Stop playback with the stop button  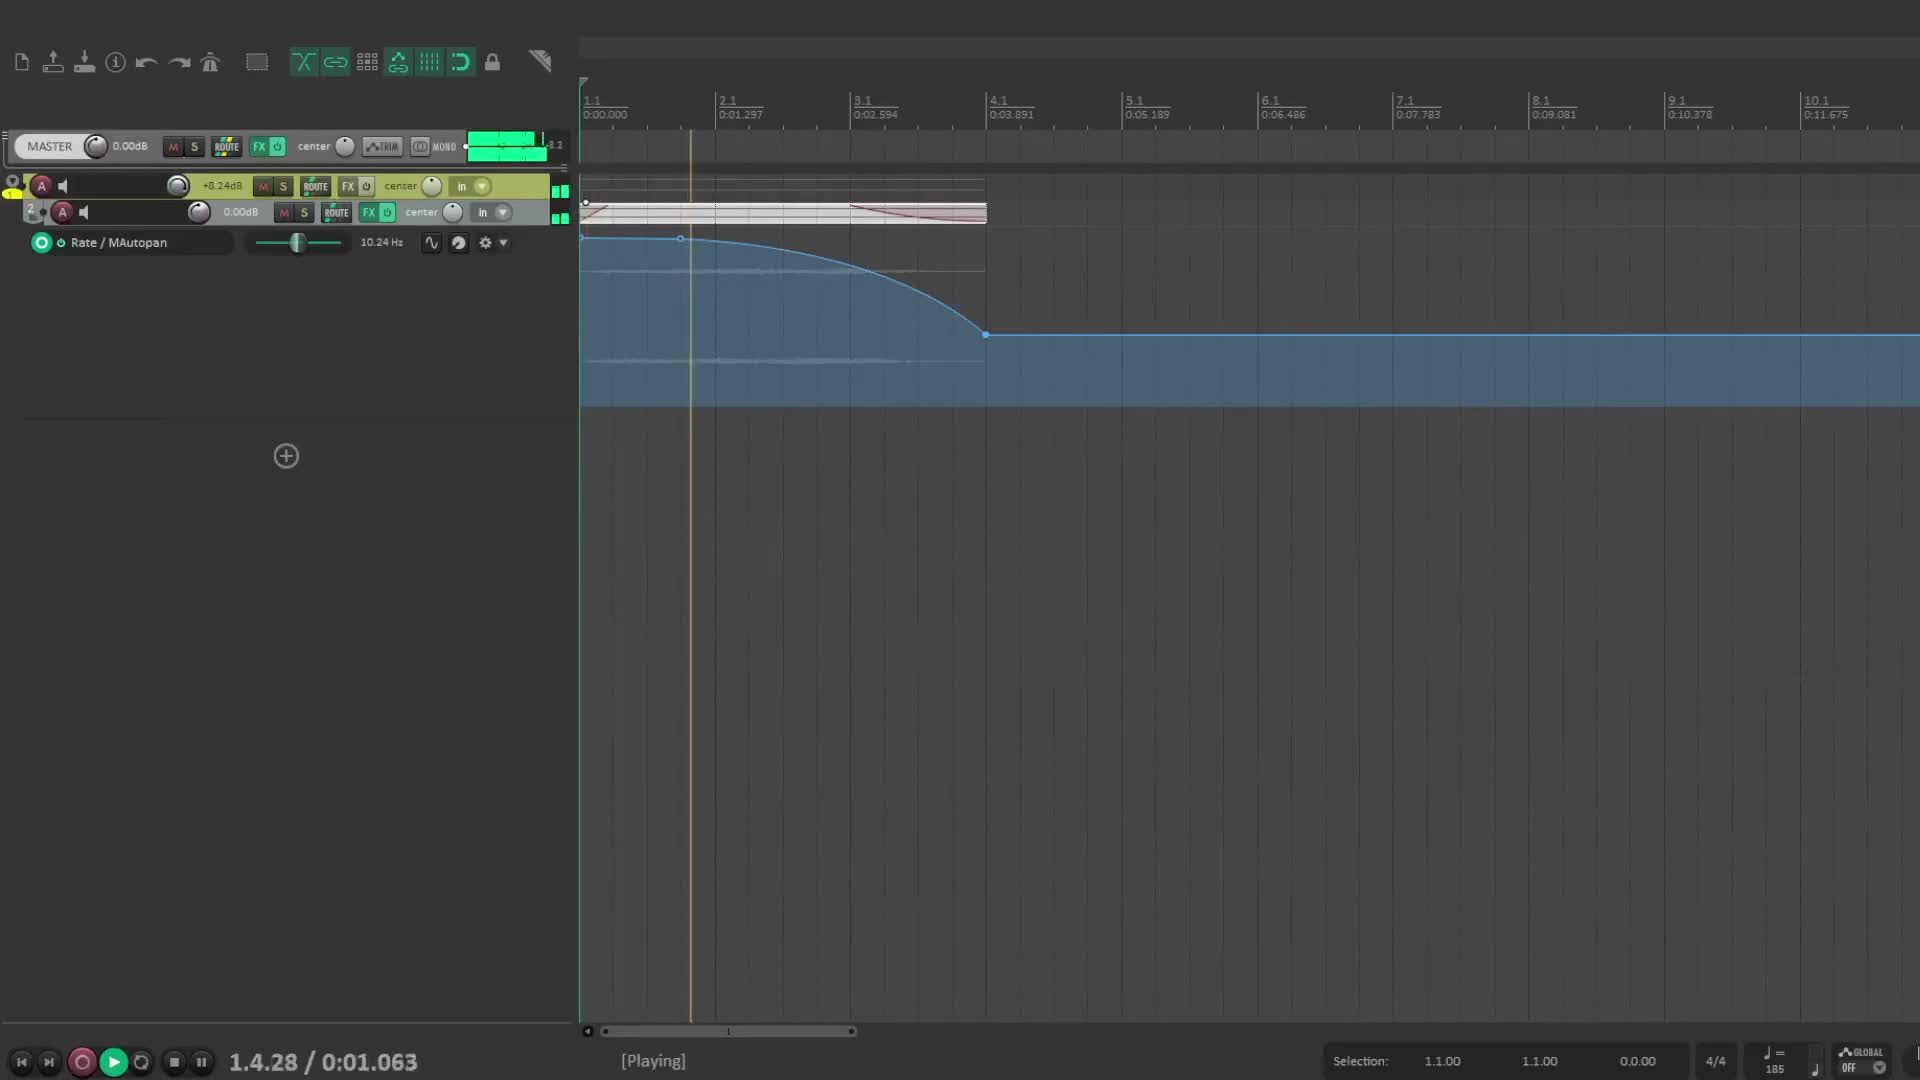[174, 1062]
